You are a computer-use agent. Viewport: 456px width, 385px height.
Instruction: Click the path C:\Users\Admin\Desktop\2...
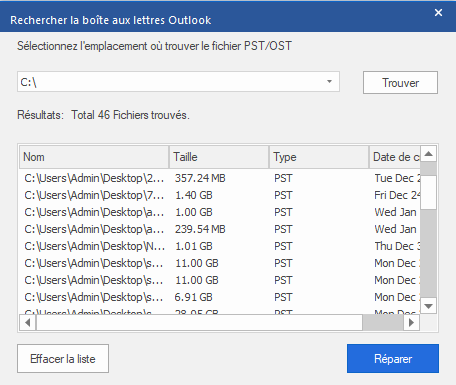(94, 178)
